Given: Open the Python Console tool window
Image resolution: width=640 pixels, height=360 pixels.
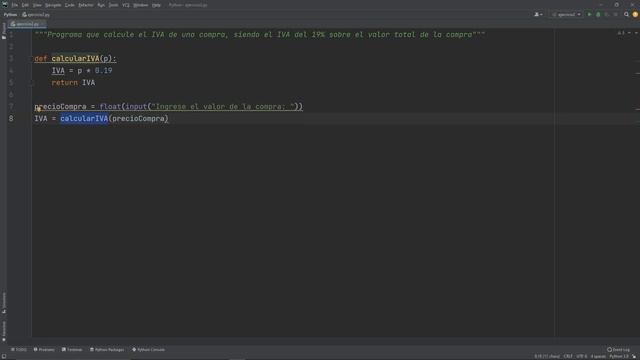Looking at the screenshot, I should pyautogui.click(x=149, y=350).
